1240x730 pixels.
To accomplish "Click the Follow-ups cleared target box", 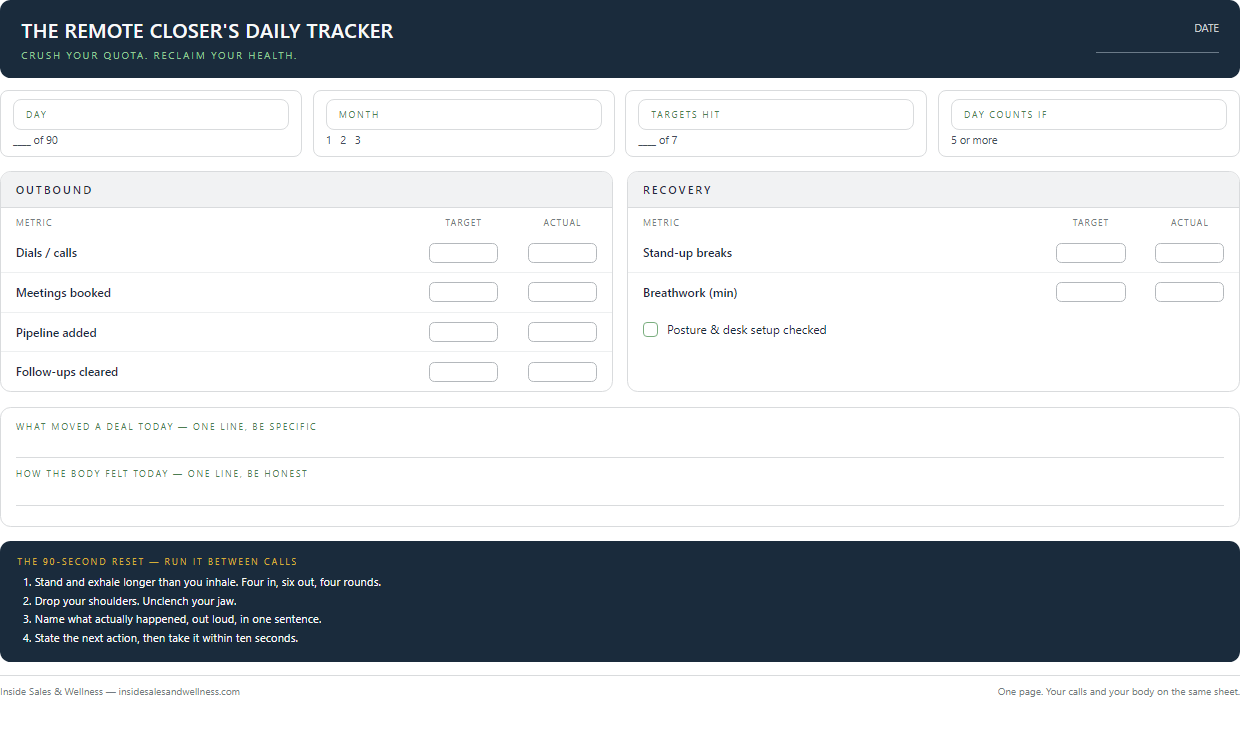I will (x=463, y=372).
